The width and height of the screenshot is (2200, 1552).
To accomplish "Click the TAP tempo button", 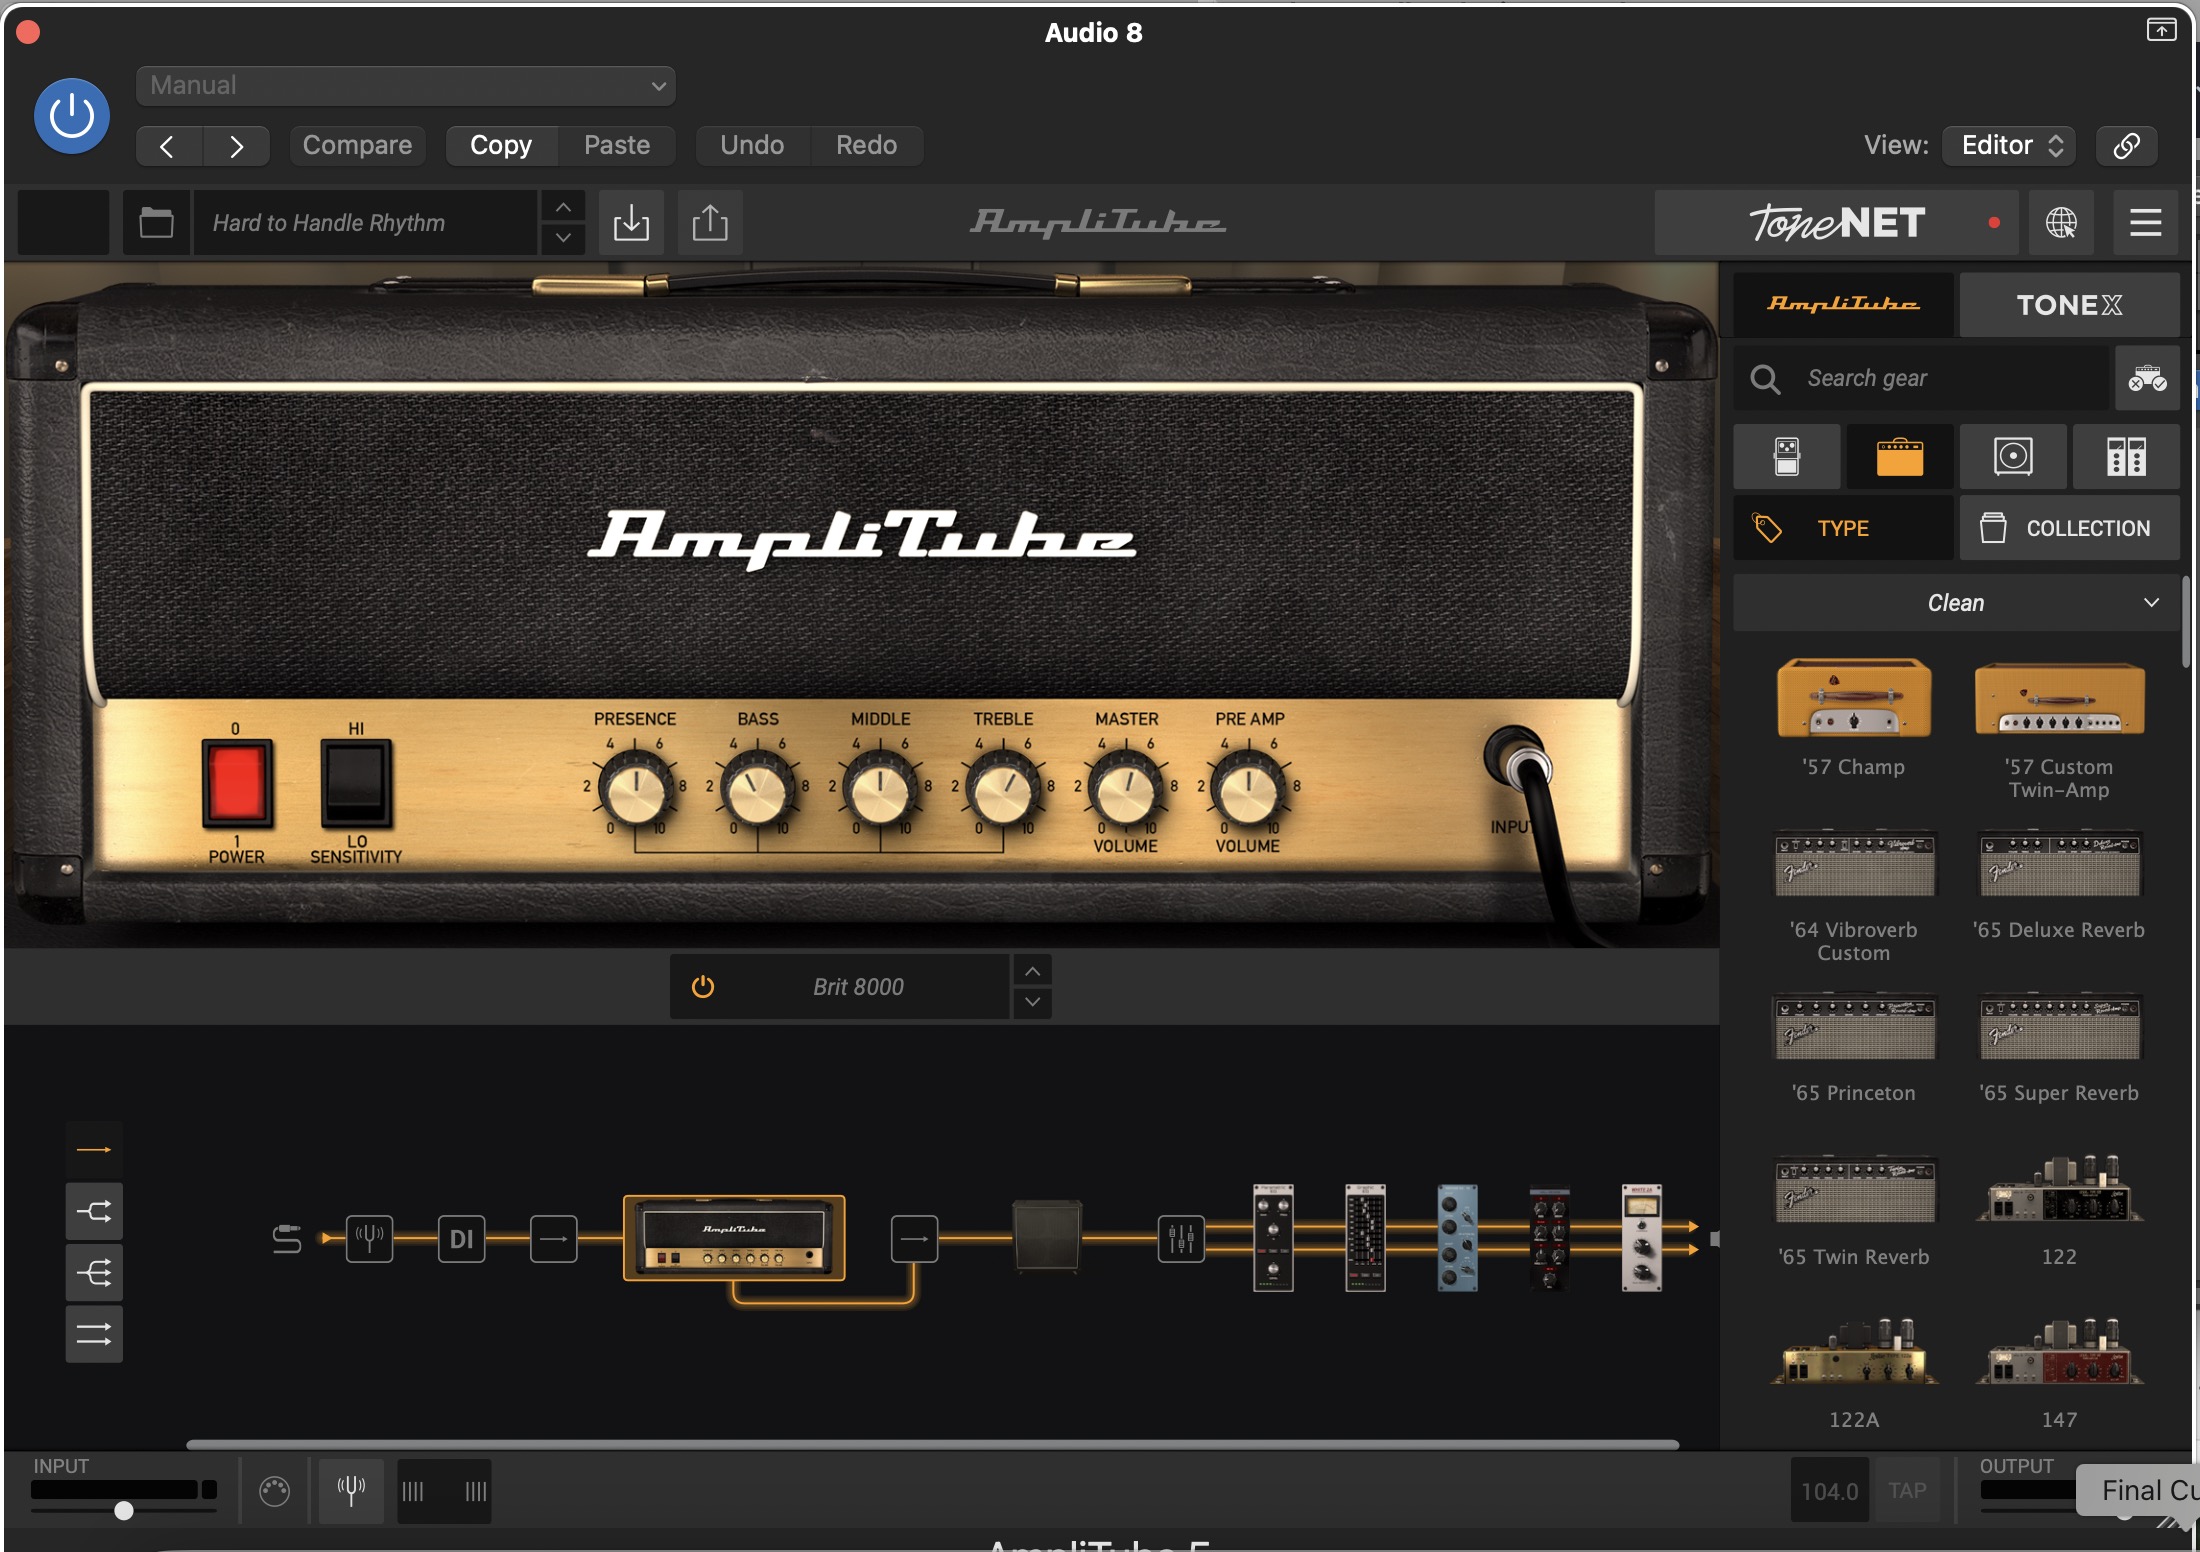I will coord(1907,1491).
